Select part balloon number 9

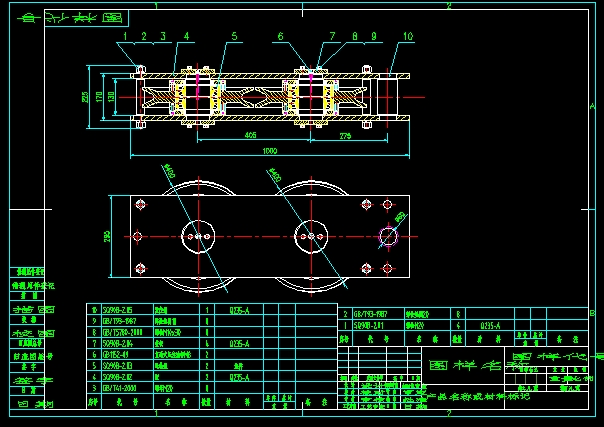[374, 37]
